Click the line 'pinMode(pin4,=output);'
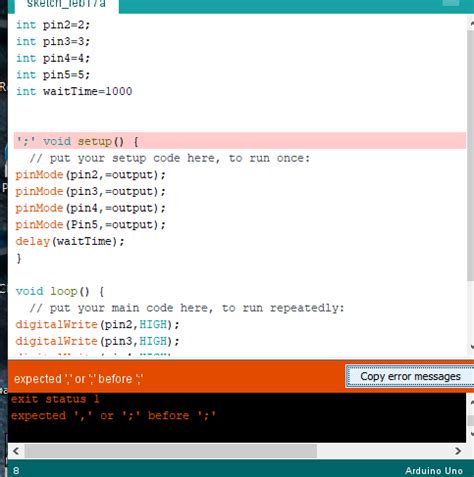474x477 pixels. tap(90, 208)
